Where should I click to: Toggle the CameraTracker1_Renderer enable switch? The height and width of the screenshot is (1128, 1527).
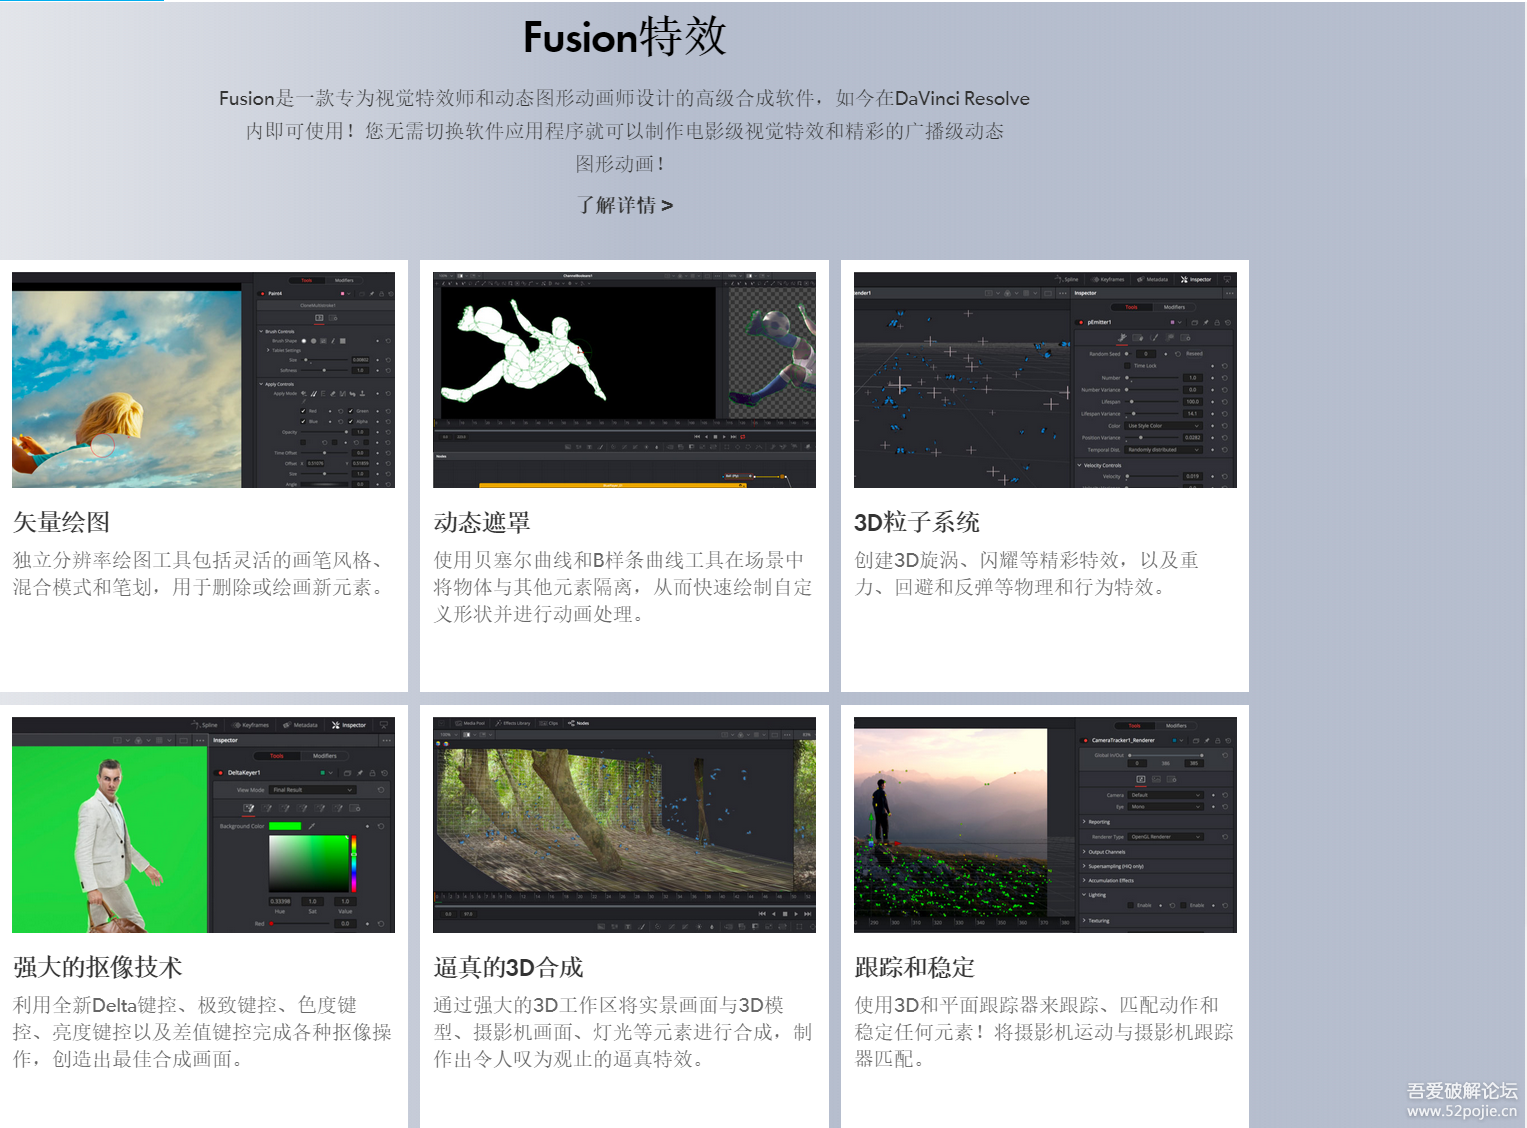[1084, 741]
